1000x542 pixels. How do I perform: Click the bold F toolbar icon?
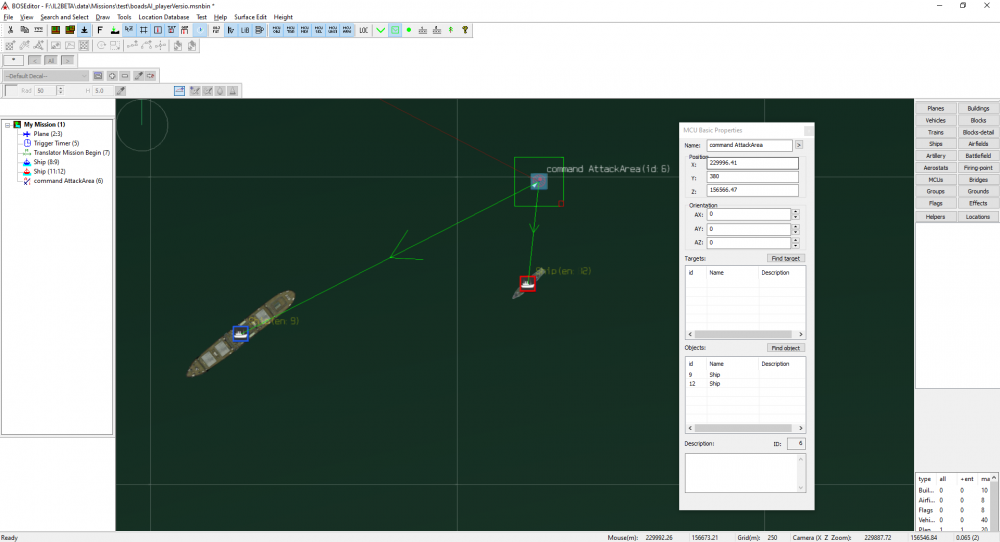[x=100, y=30]
